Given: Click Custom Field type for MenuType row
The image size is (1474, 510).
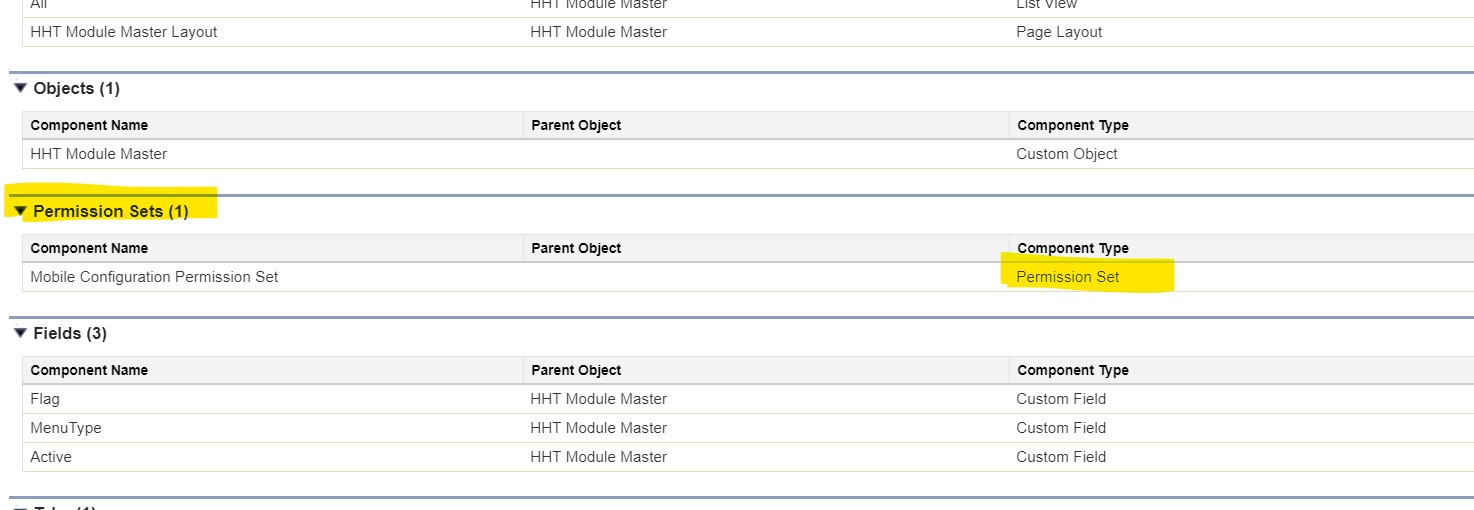Looking at the screenshot, I should tap(1061, 428).
